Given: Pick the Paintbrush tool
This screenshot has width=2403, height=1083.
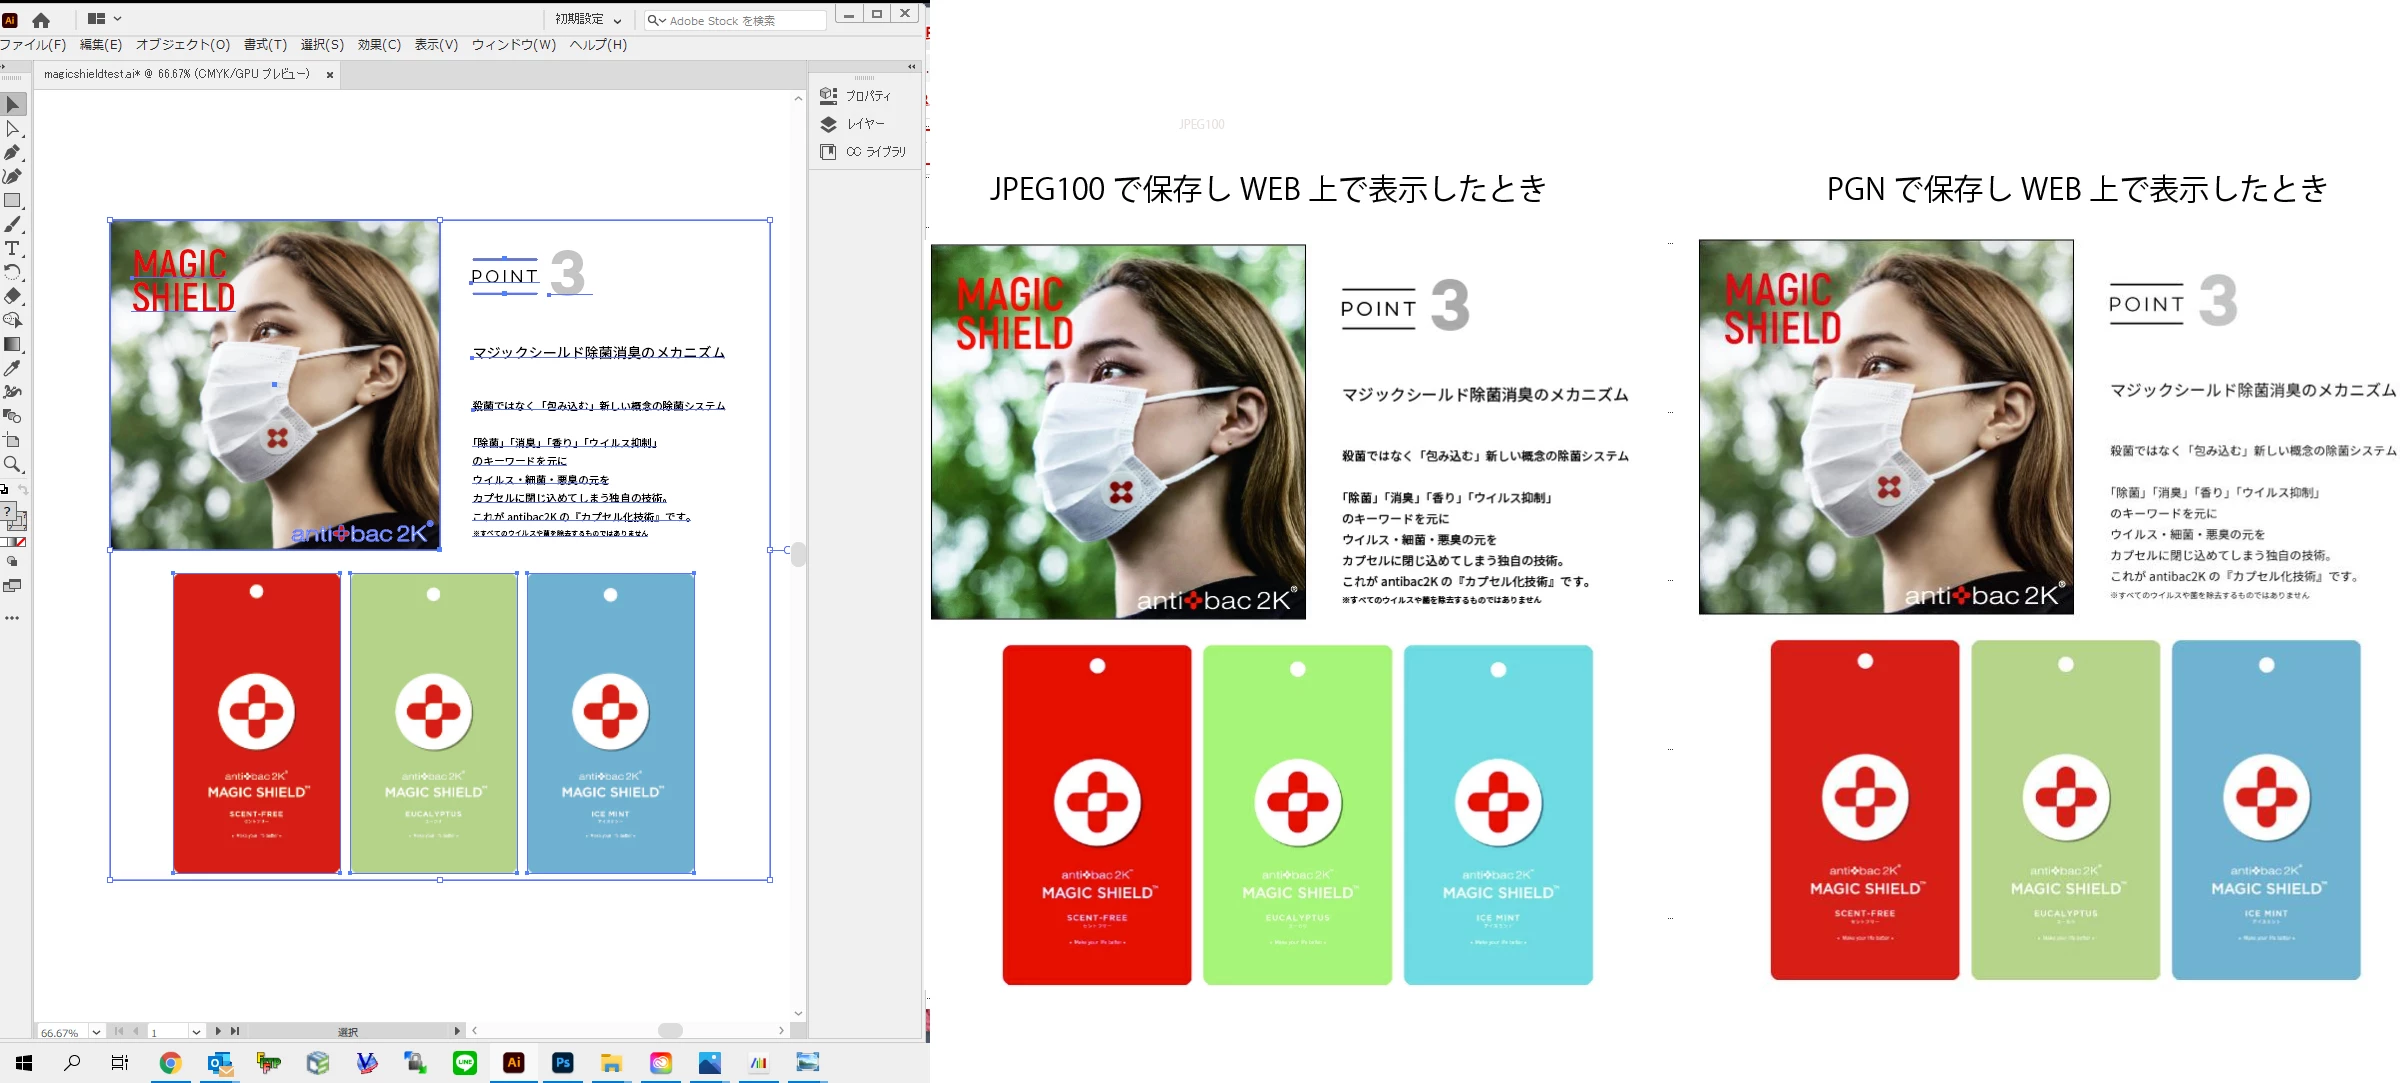Looking at the screenshot, I should (13, 225).
